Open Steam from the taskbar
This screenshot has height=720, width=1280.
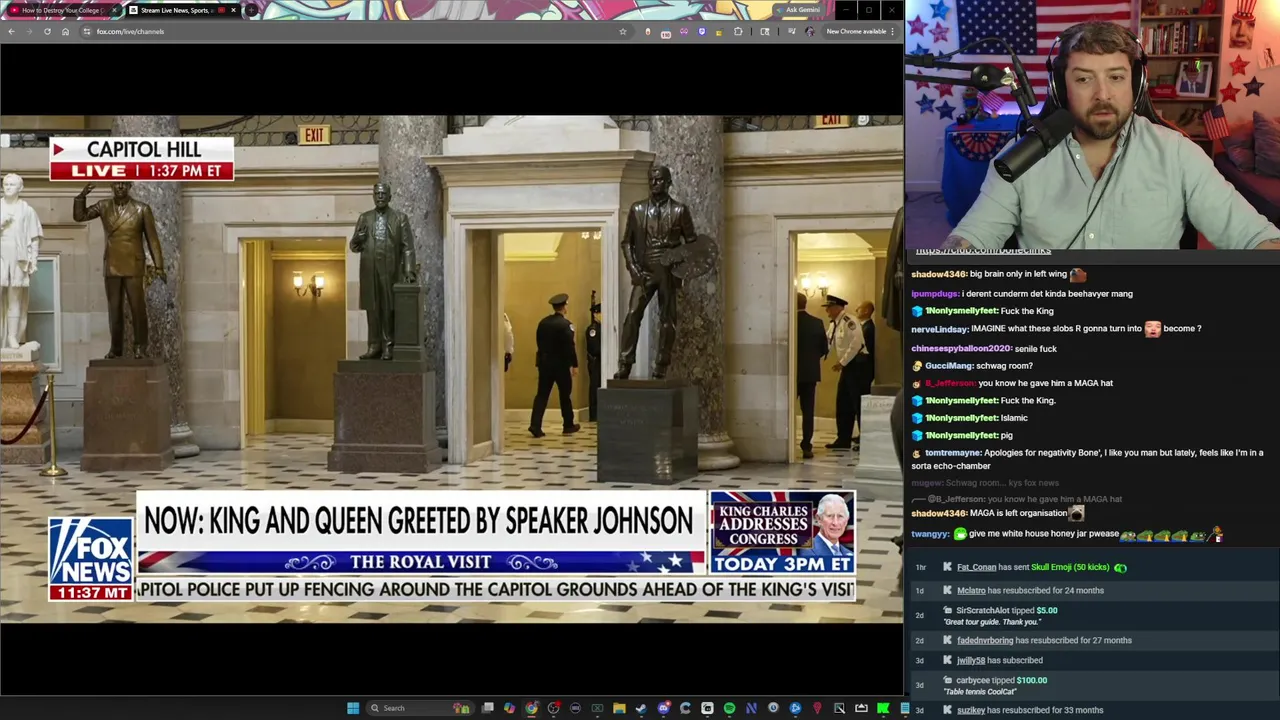[x=640, y=708]
